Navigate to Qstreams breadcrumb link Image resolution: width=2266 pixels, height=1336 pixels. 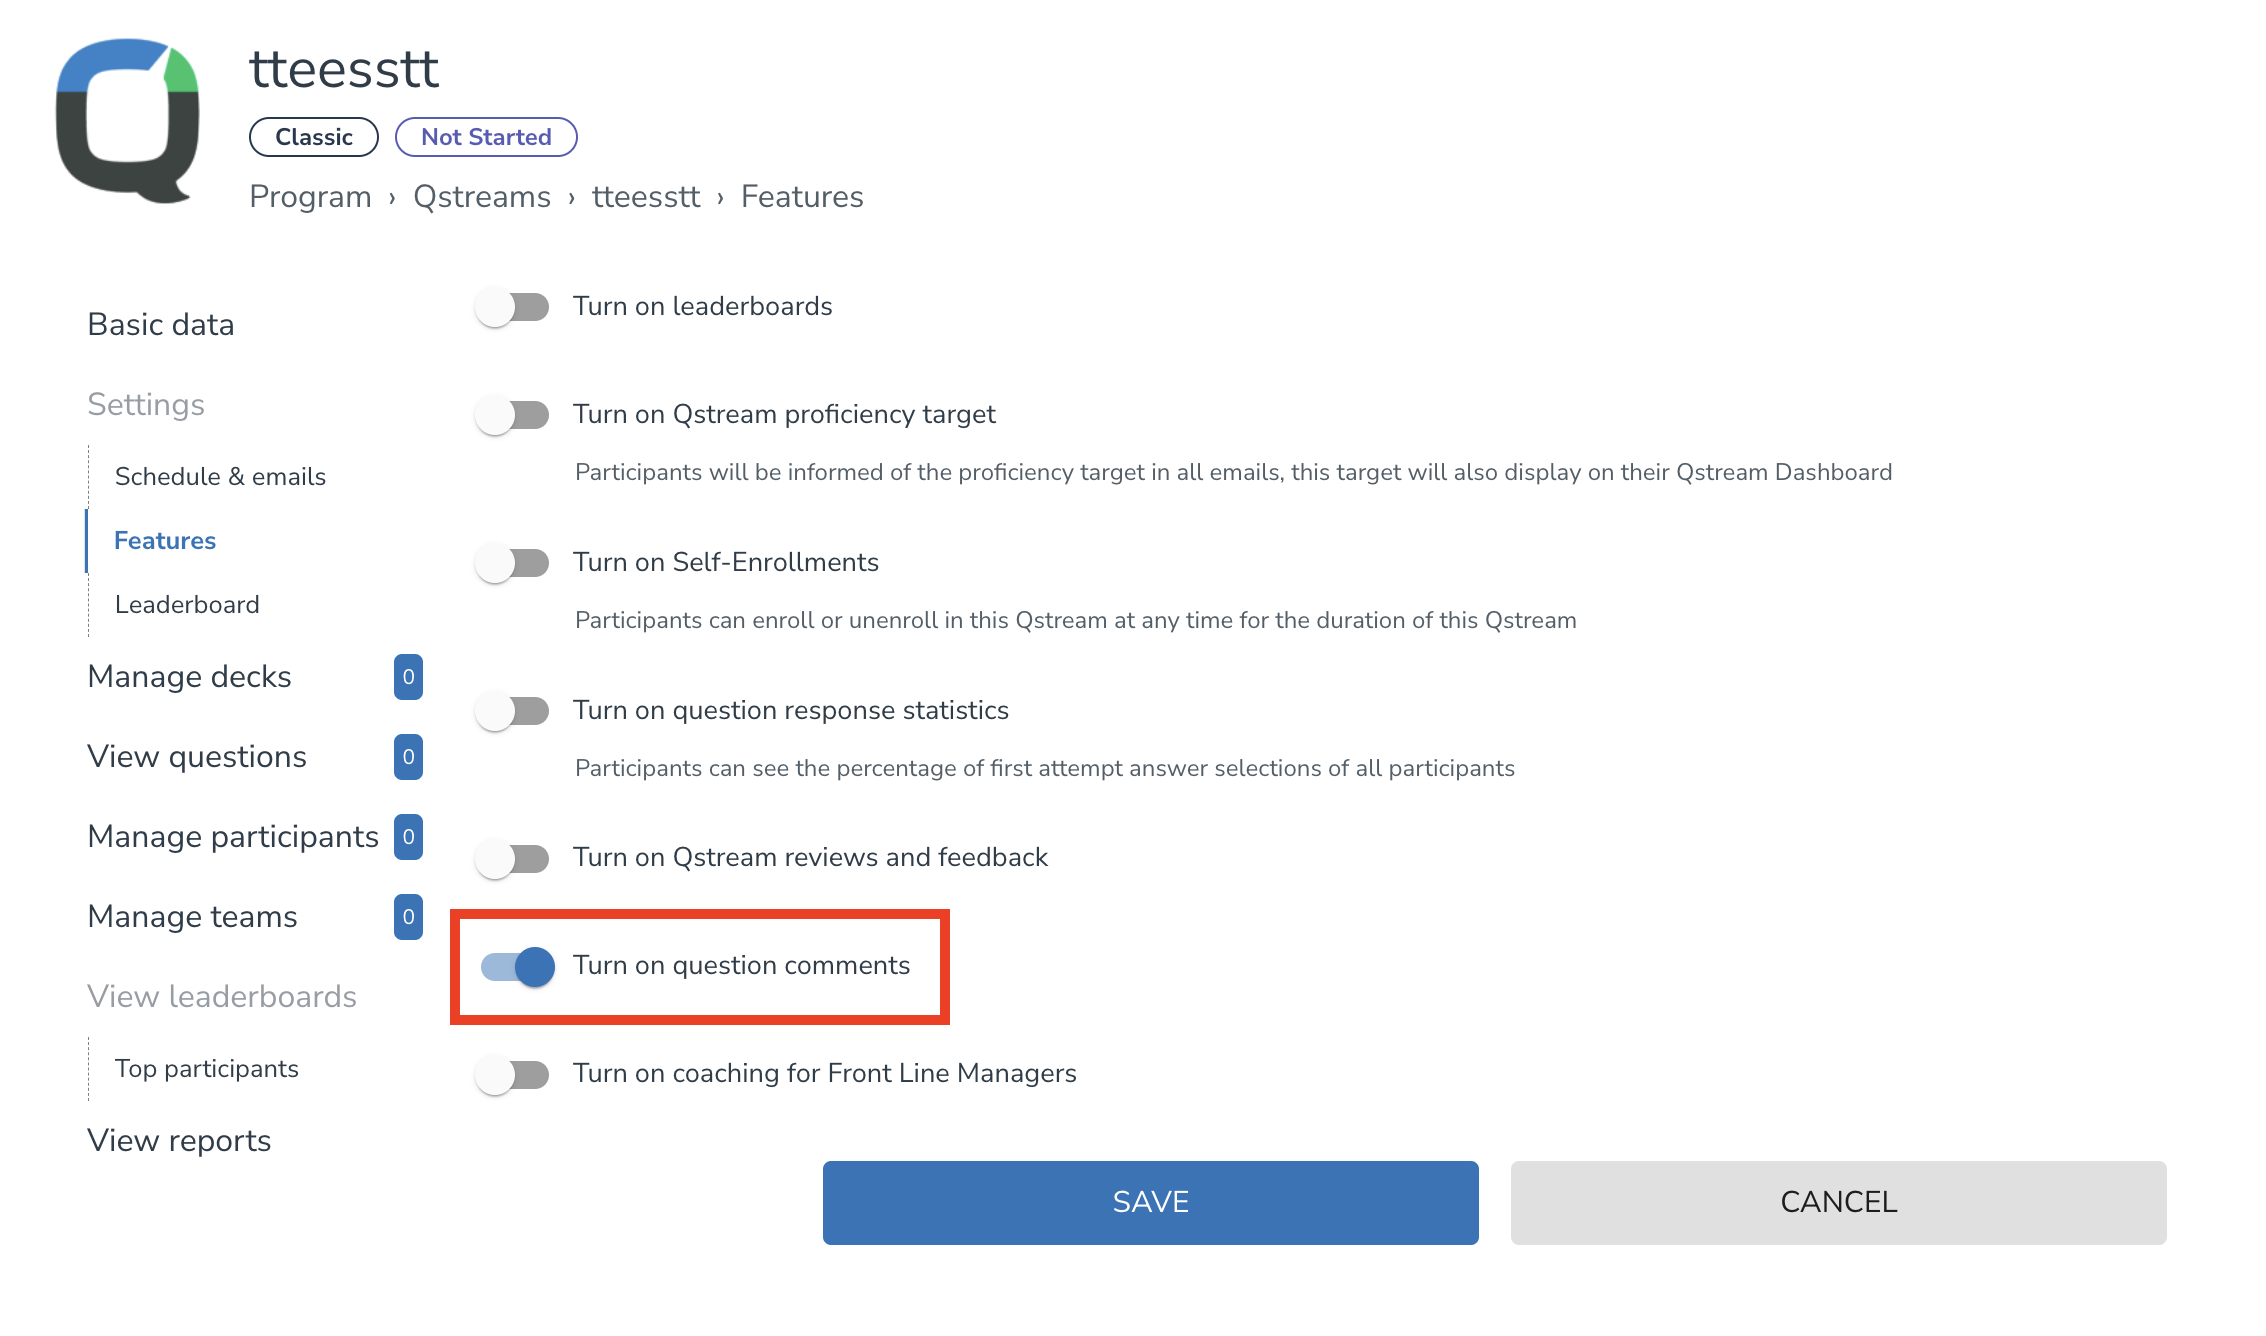point(482,197)
